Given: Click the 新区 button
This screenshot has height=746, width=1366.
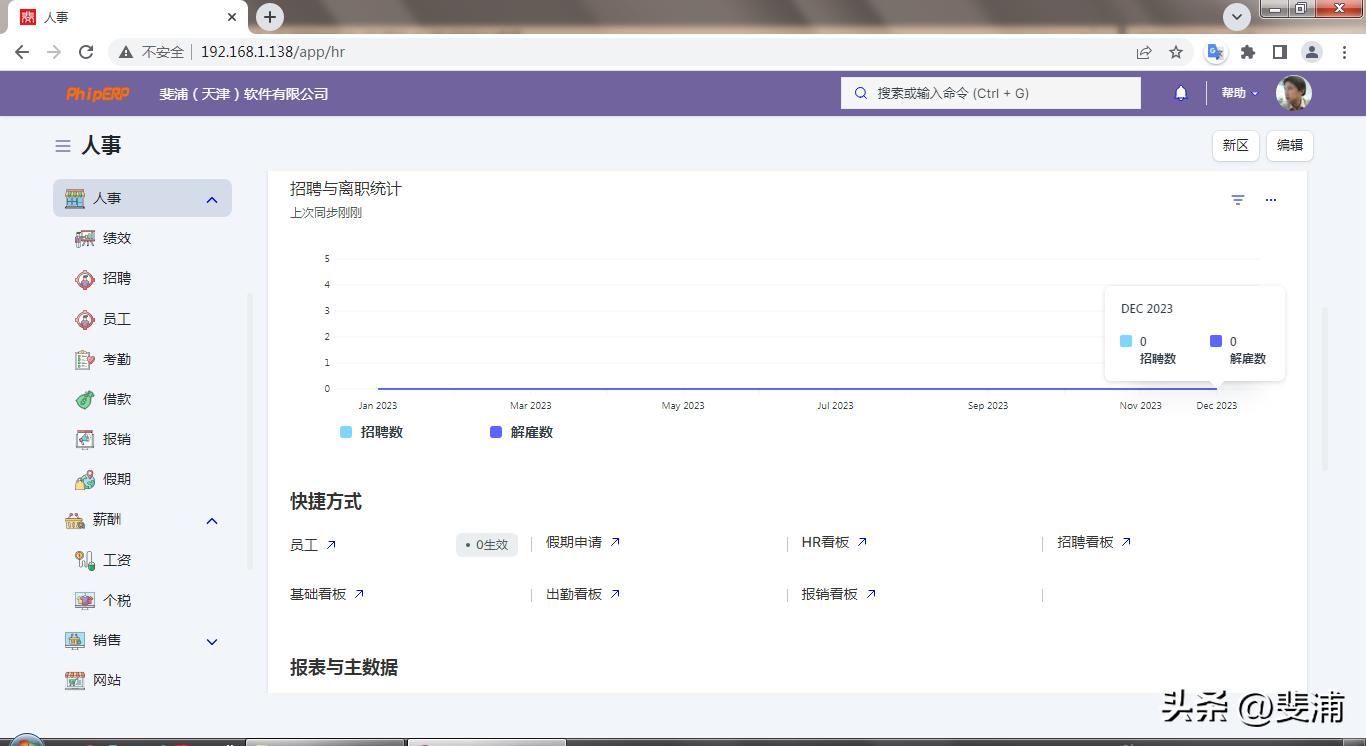Looking at the screenshot, I should point(1235,145).
